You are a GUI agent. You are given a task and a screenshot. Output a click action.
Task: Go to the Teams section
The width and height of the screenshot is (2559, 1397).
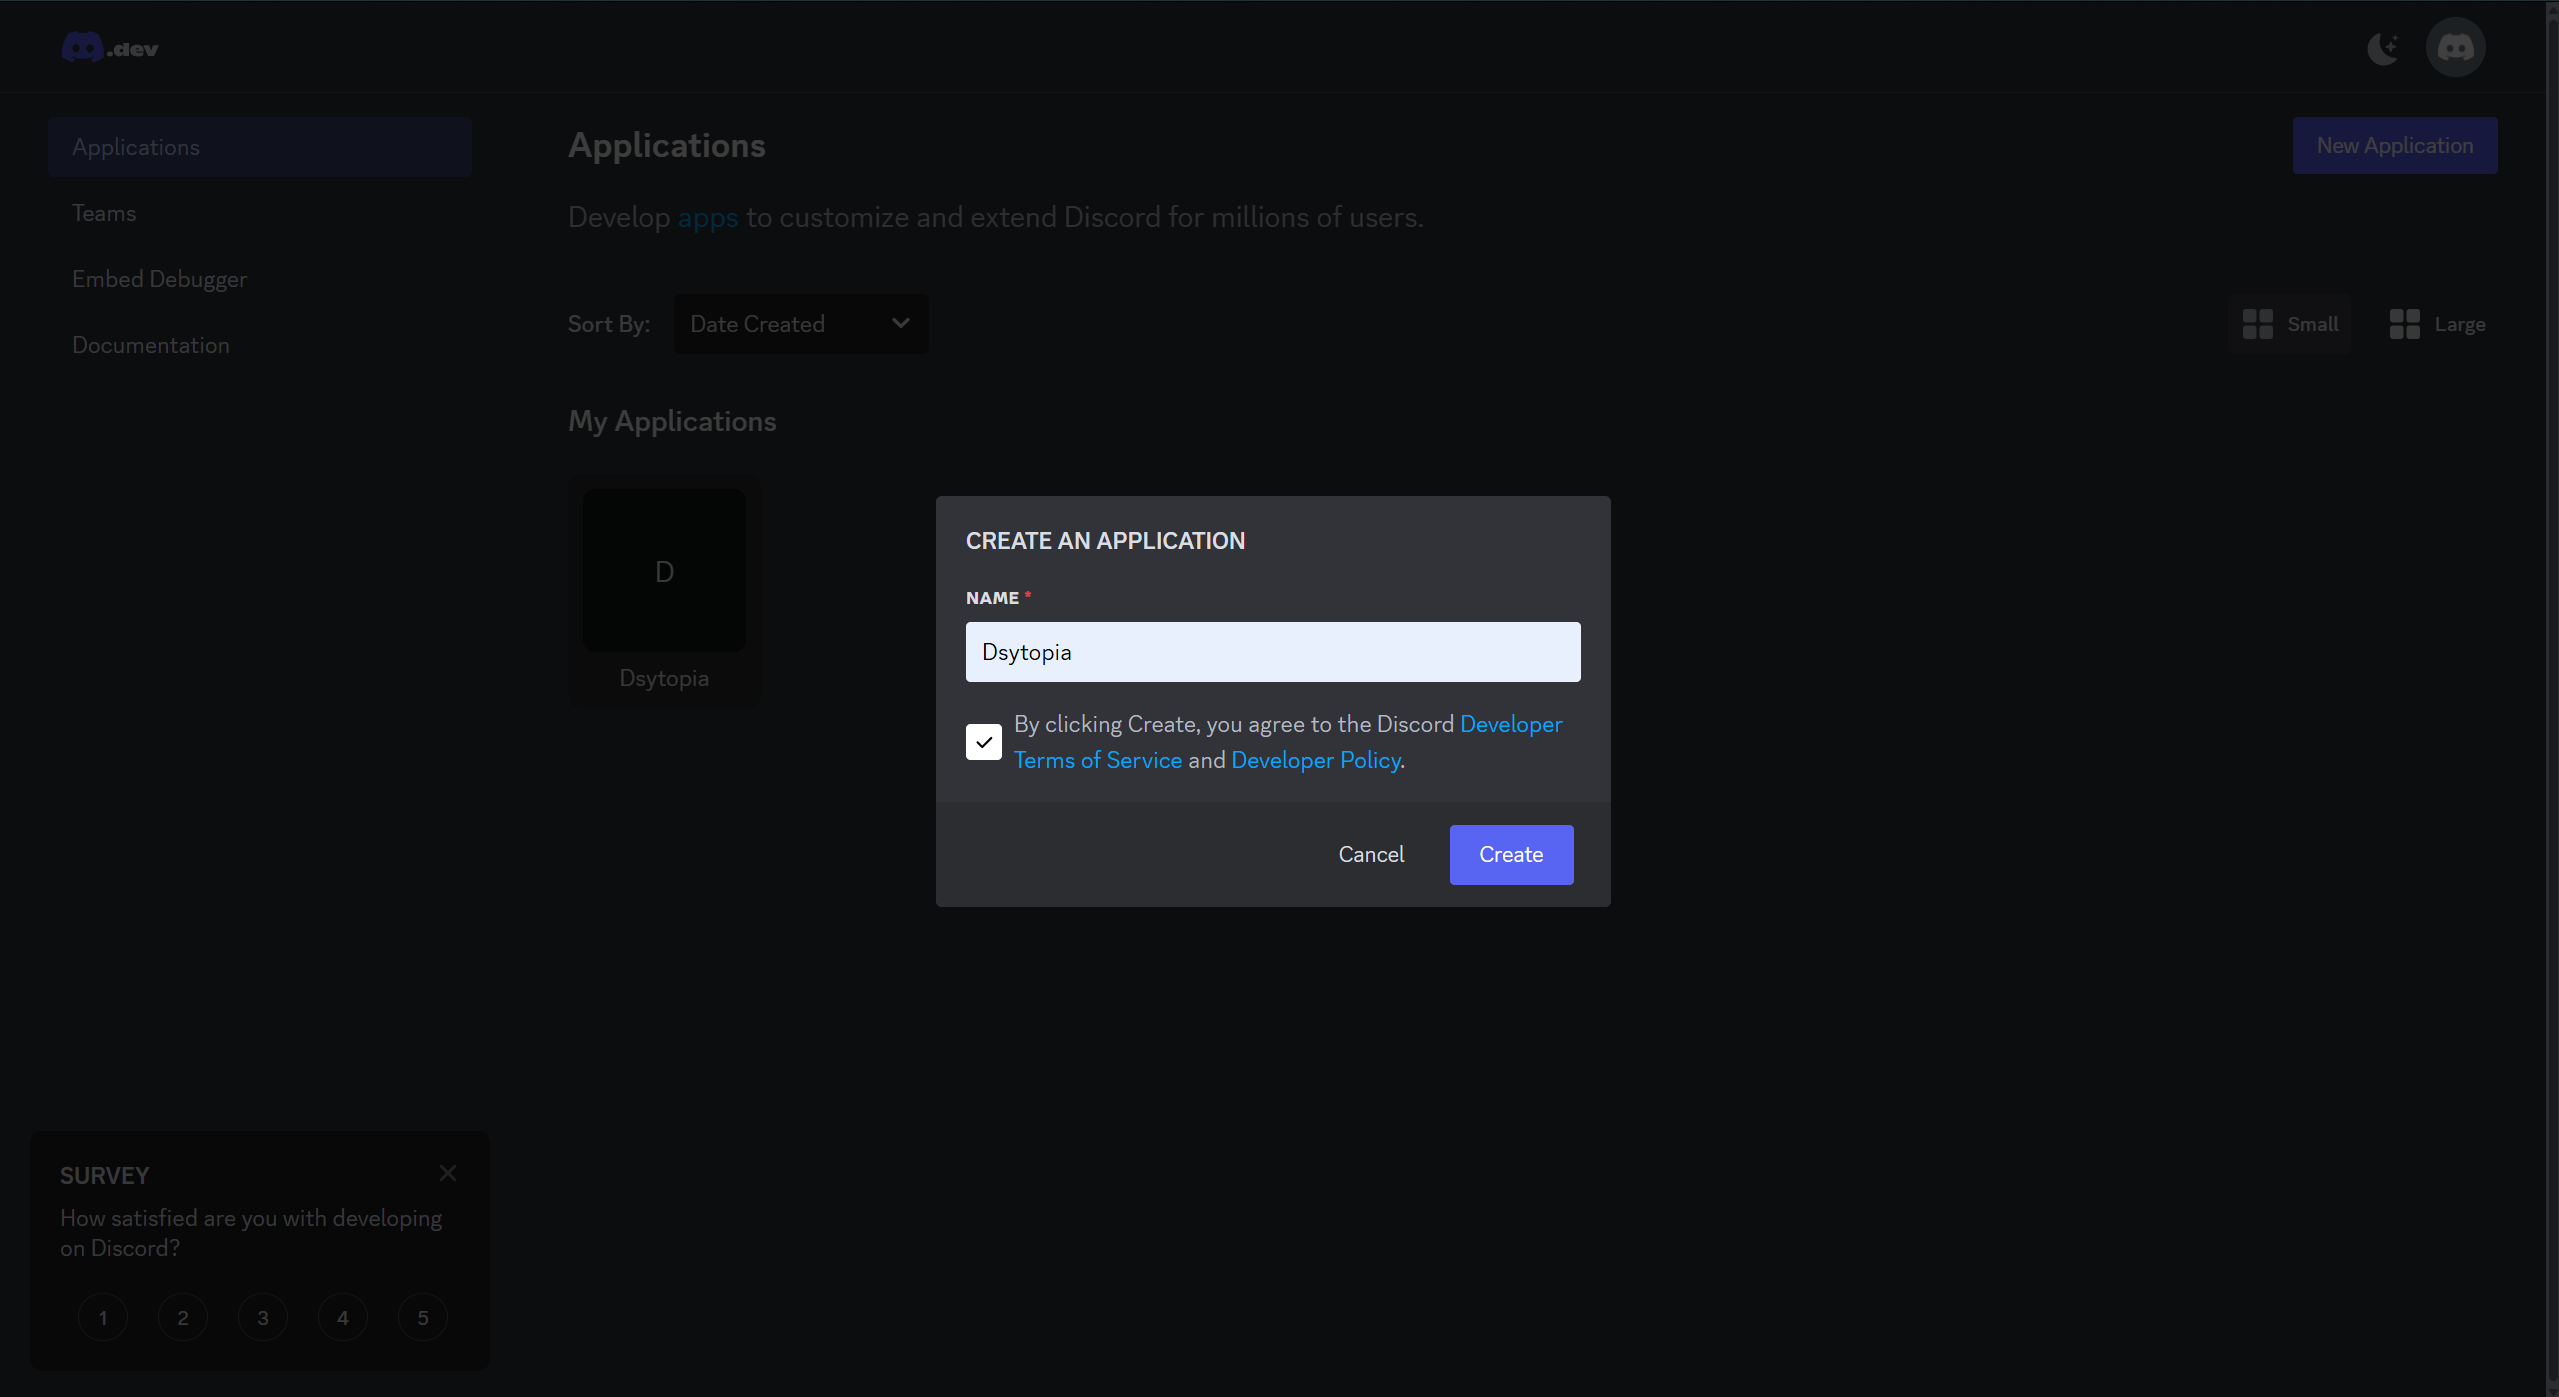[x=104, y=212]
